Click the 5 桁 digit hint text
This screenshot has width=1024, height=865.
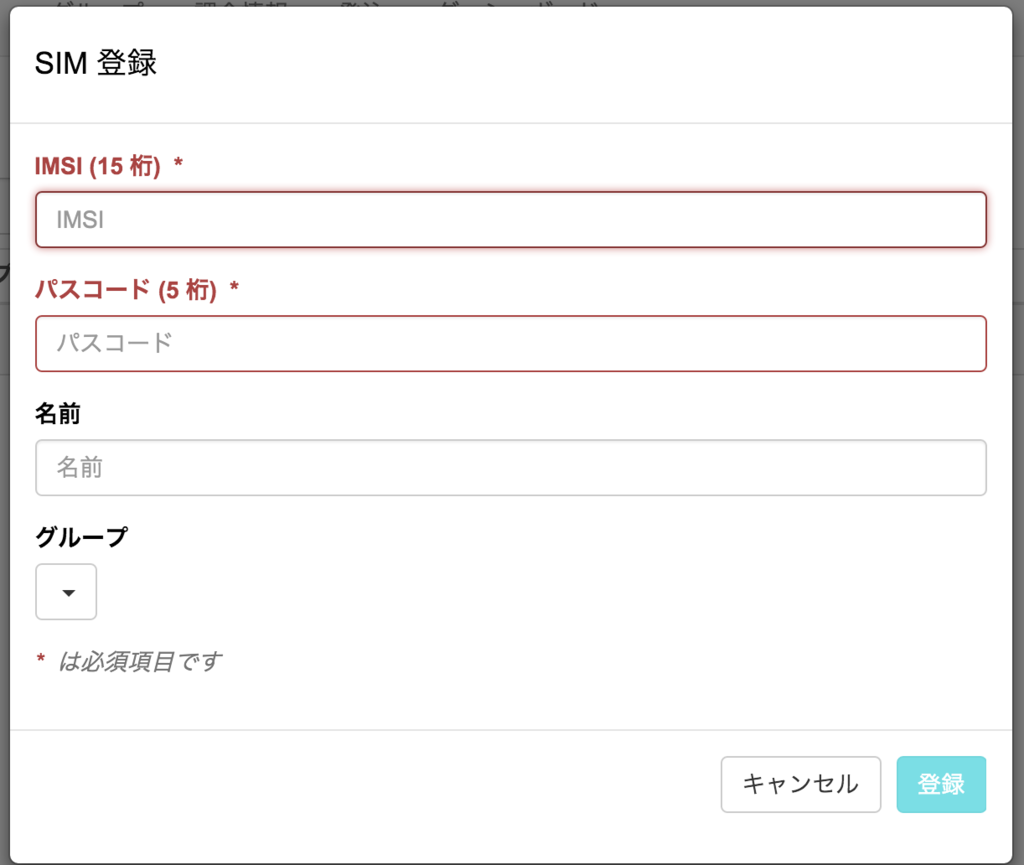pyautogui.click(x=188, y=290)
